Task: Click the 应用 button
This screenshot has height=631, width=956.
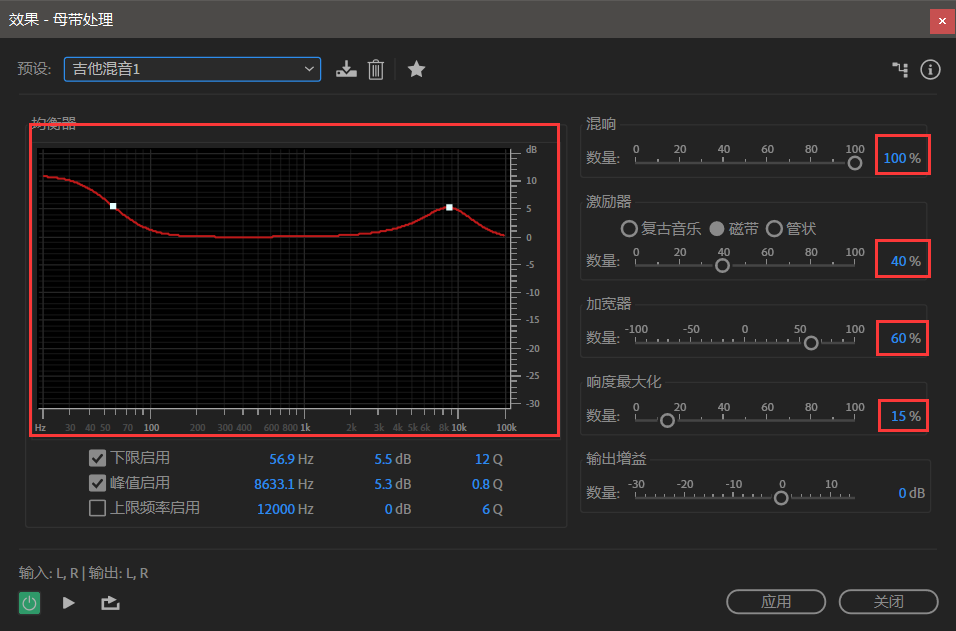Action: 776,601
